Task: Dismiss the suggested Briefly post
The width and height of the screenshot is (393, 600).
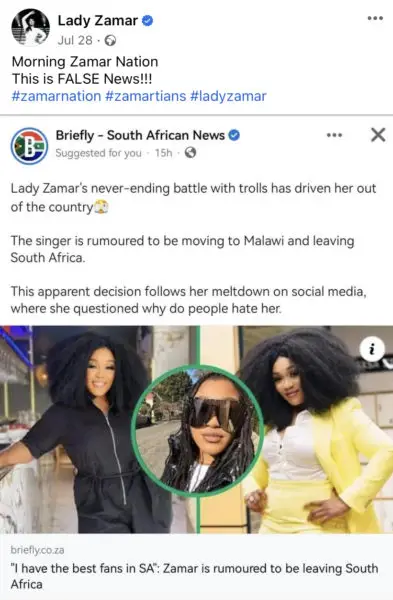Action: click(378, 135)
